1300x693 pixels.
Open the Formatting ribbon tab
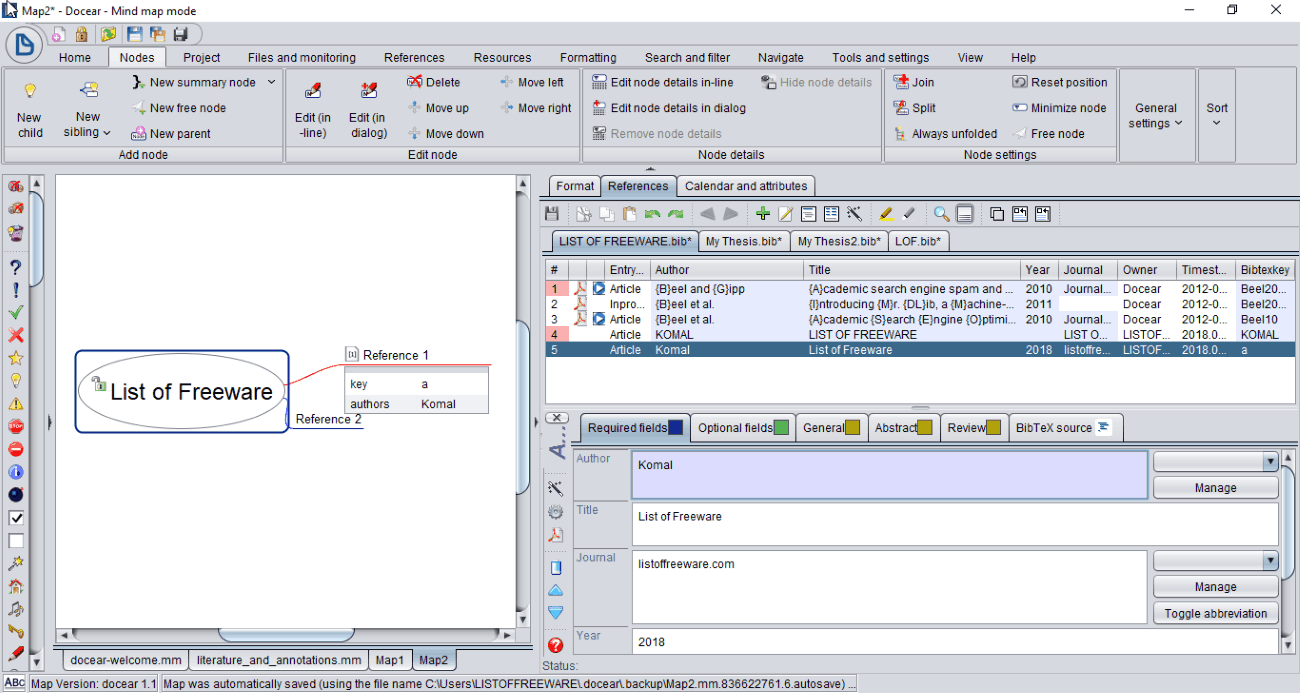[588, 57]
